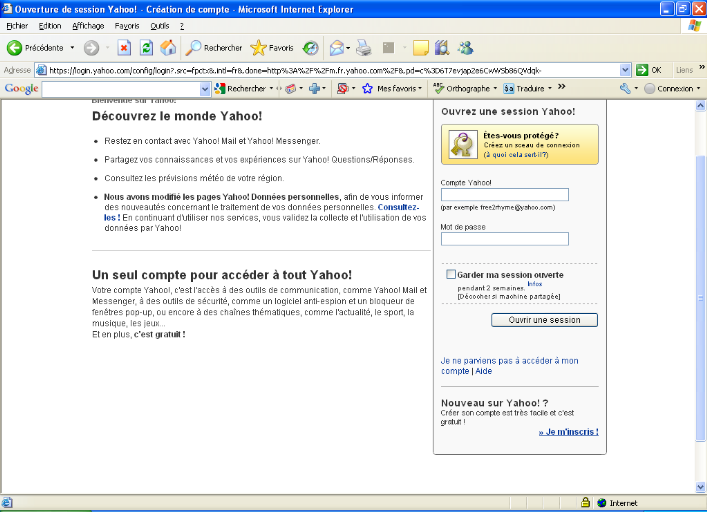Open the Favoris star in the toolbar
The height and width of the screenshot is (512, 707).
259,47
